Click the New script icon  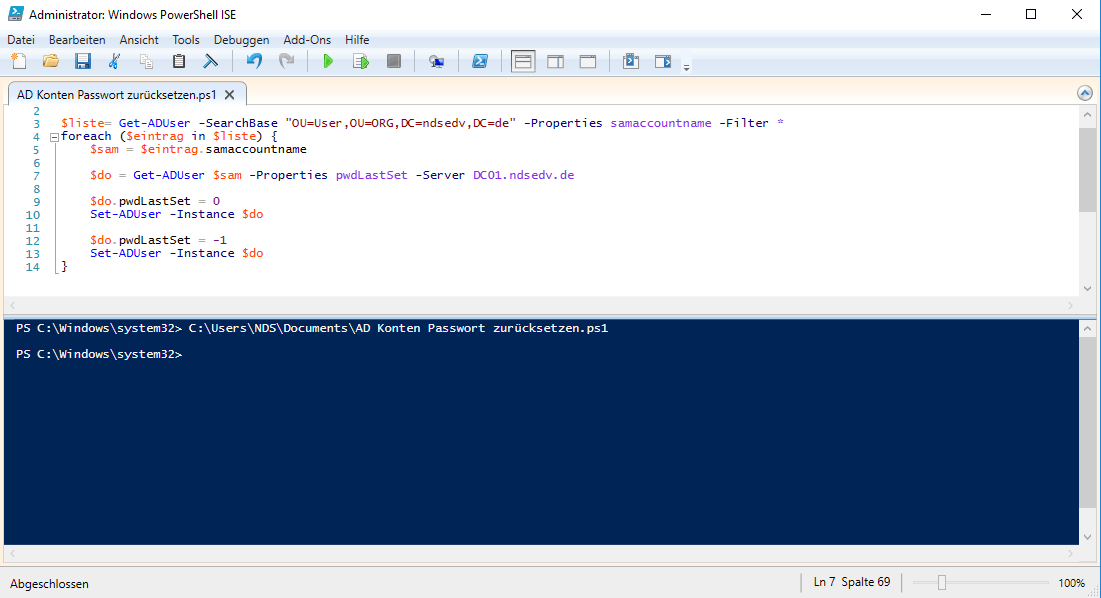coord(18,62)
